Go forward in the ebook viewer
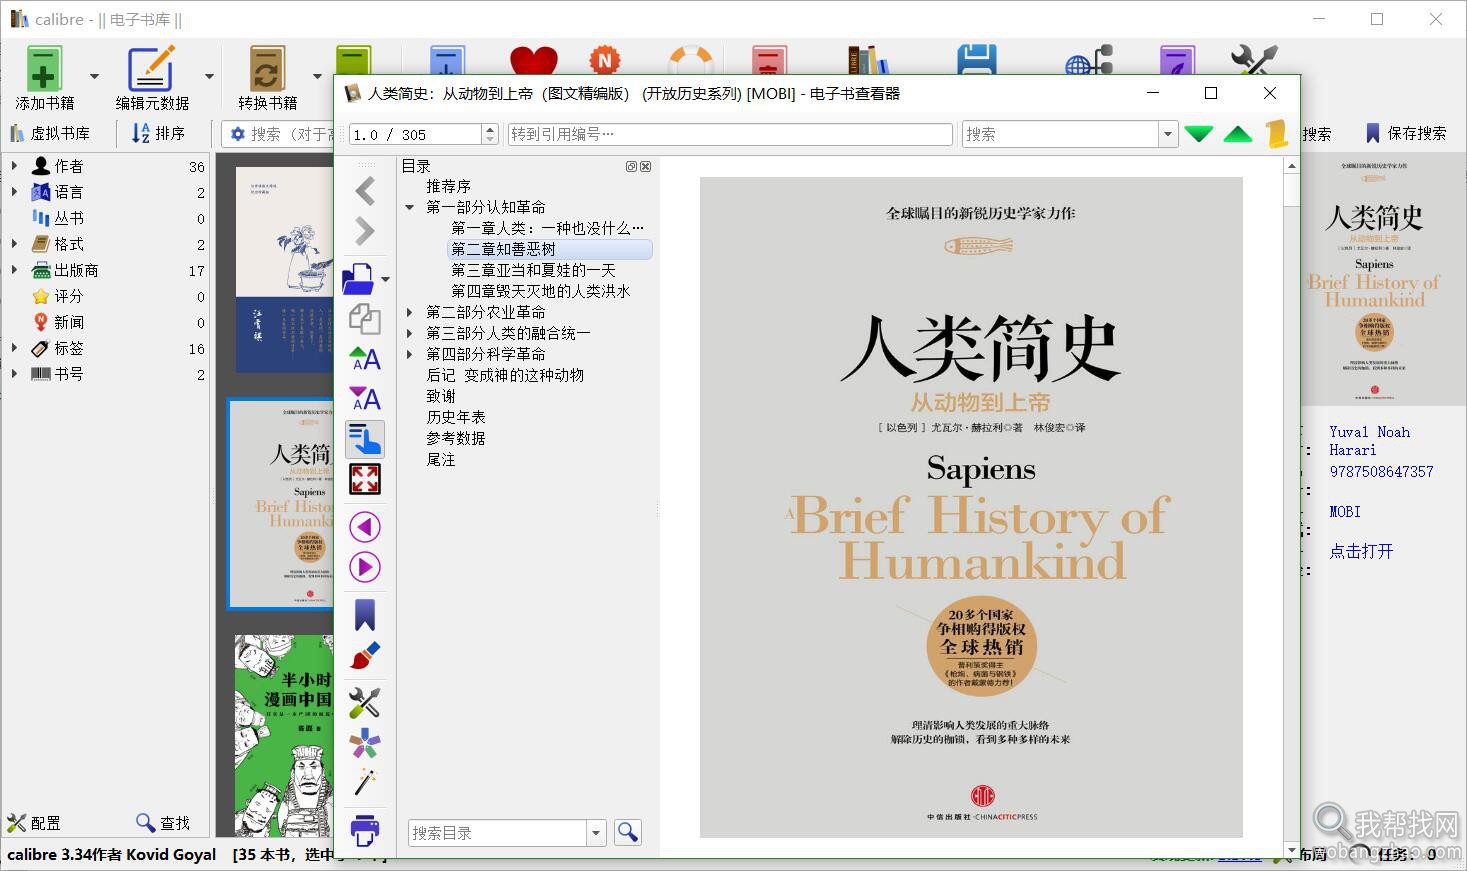 (x=365, y=231)
